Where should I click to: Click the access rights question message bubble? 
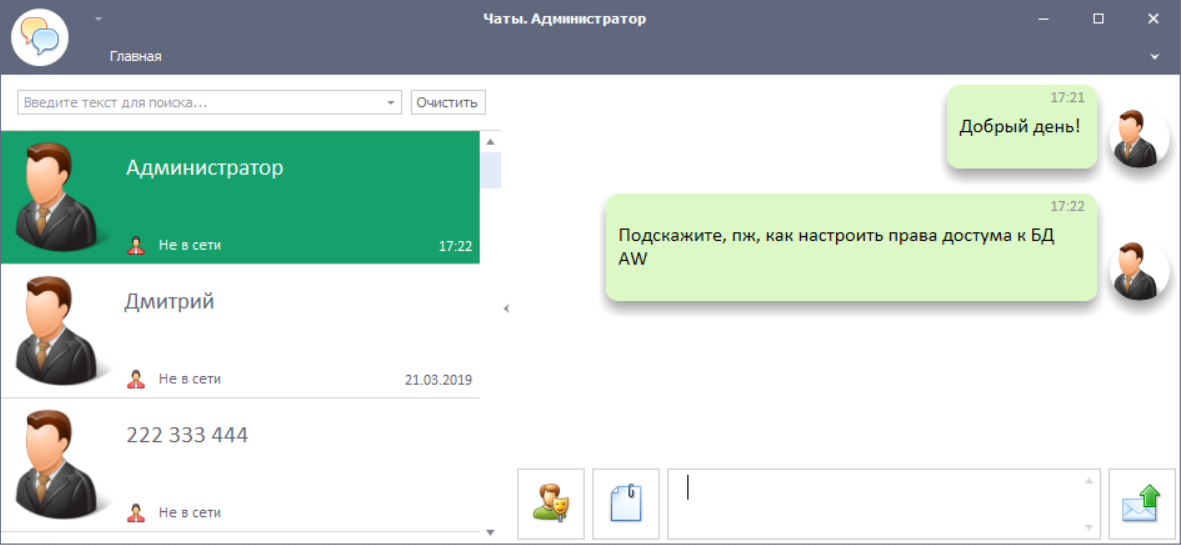[850, 248]
